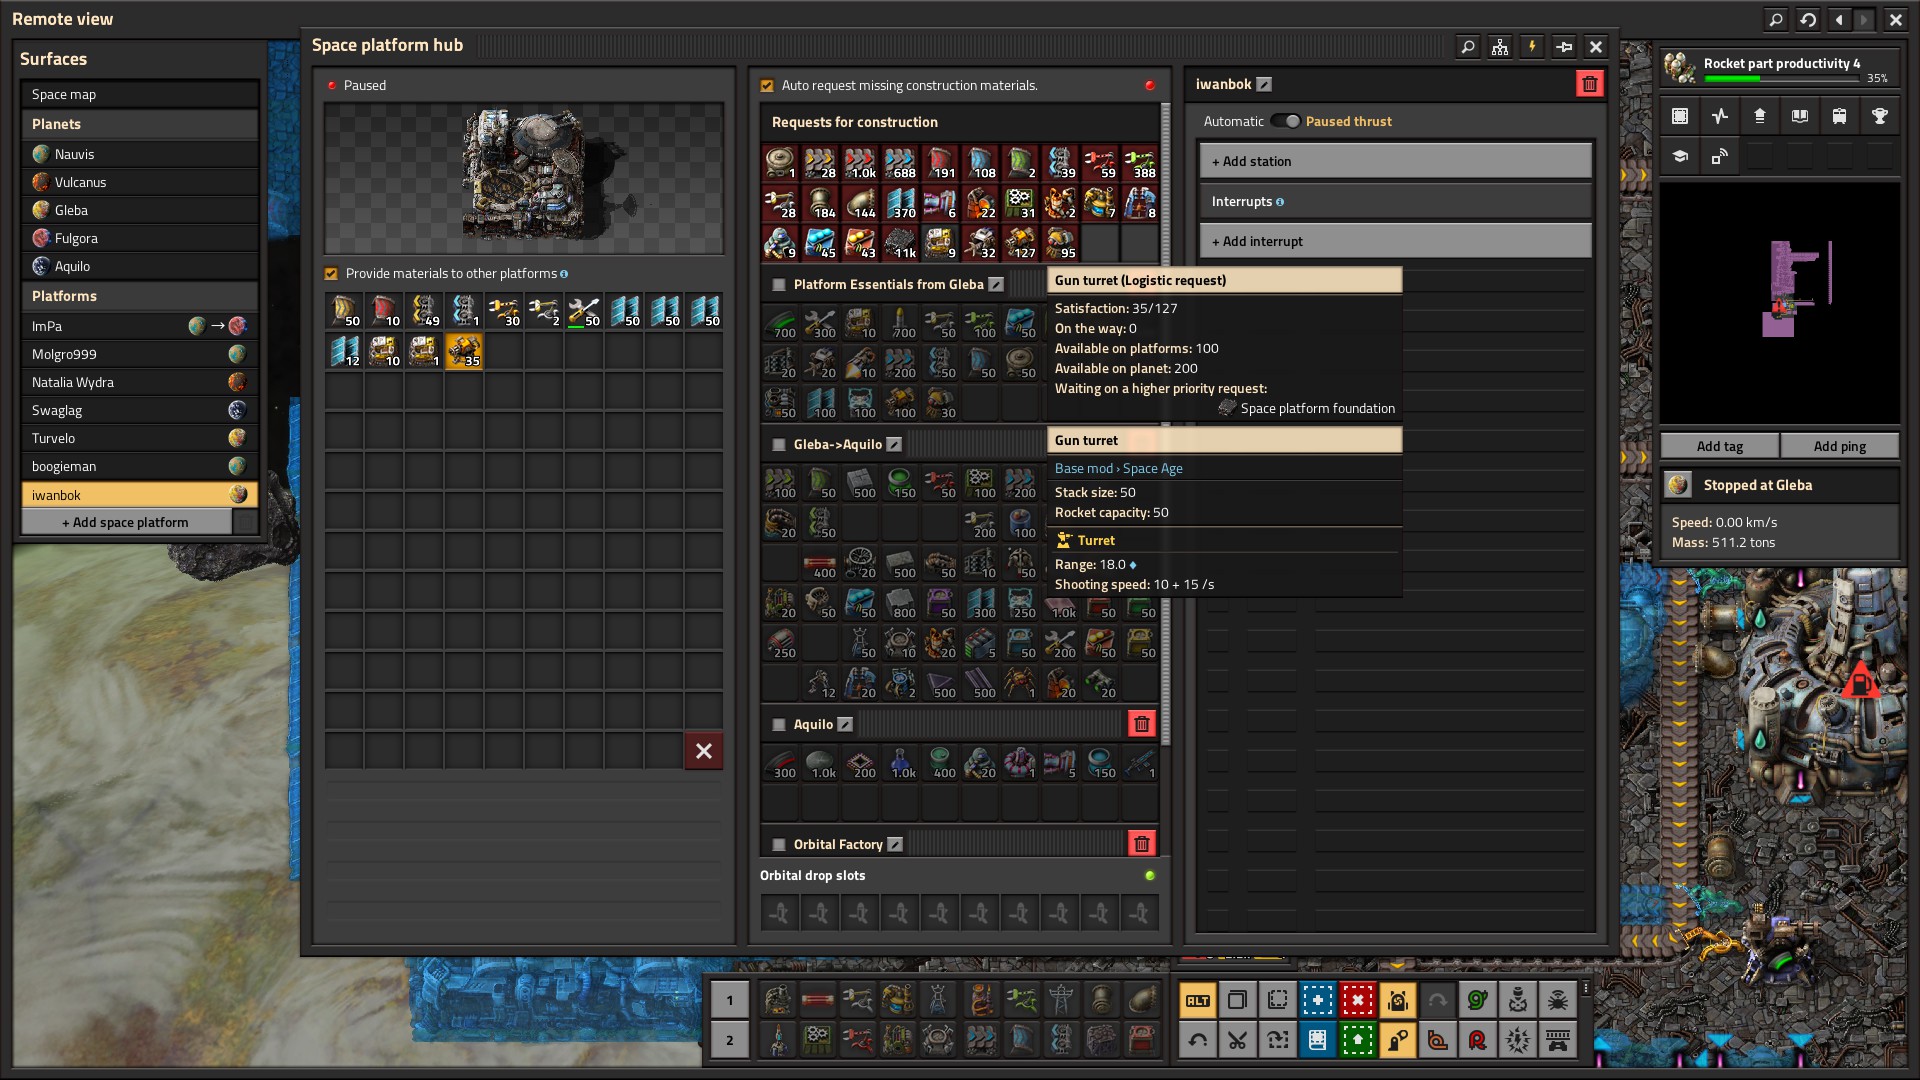This screenshot has height=1080, width=1920.
Task: Click the red X hub trash slot
Action: click(x=704, y=751)
